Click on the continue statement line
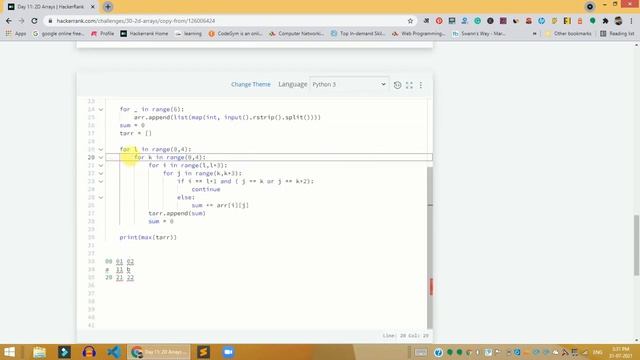Image resolution: width=640 pixels, height=360 pixels. (206, 189)
